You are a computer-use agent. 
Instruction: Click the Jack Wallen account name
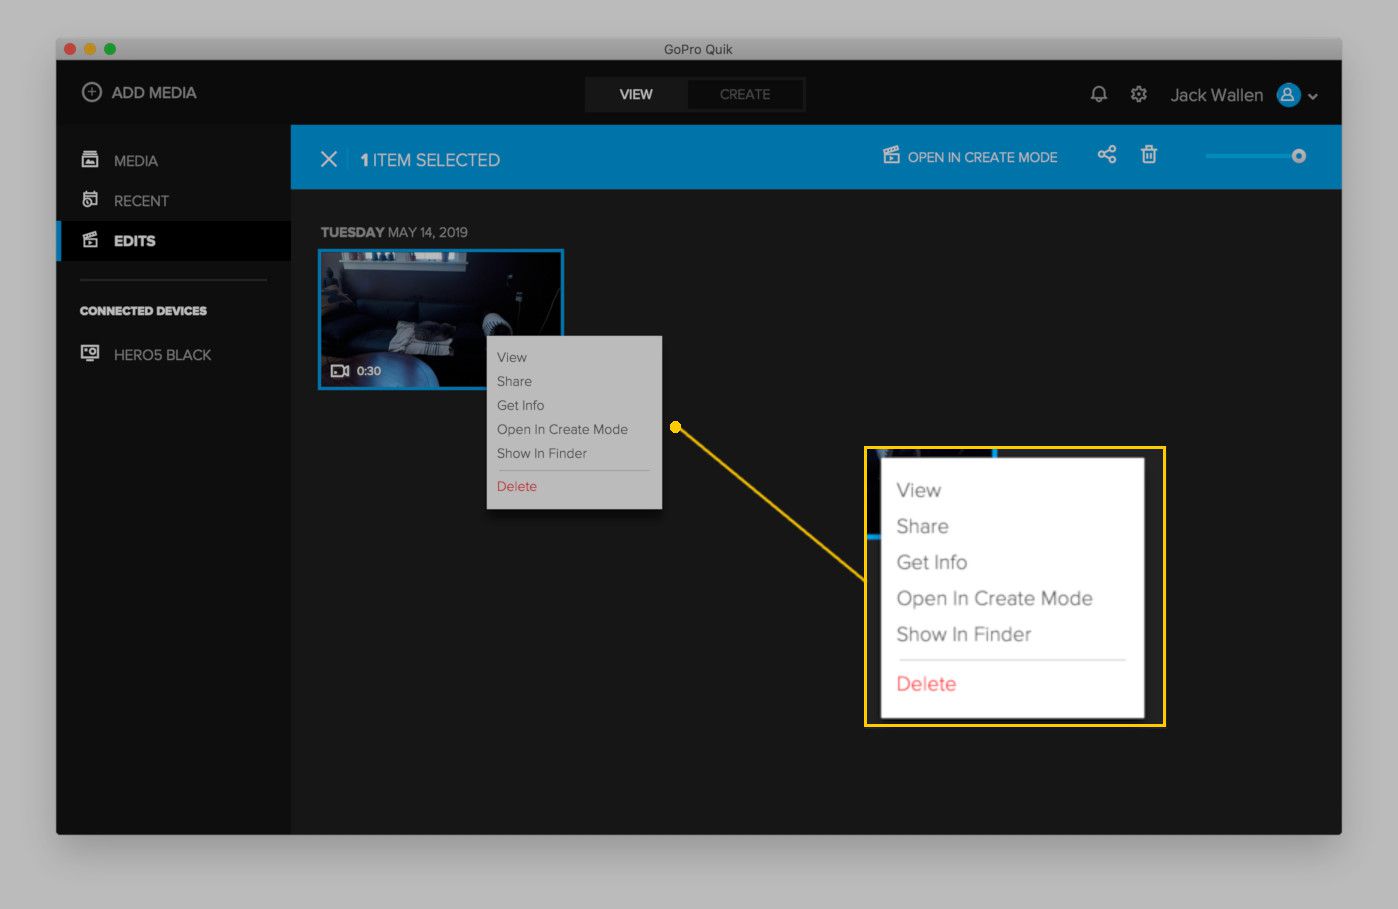point(1217,95)
